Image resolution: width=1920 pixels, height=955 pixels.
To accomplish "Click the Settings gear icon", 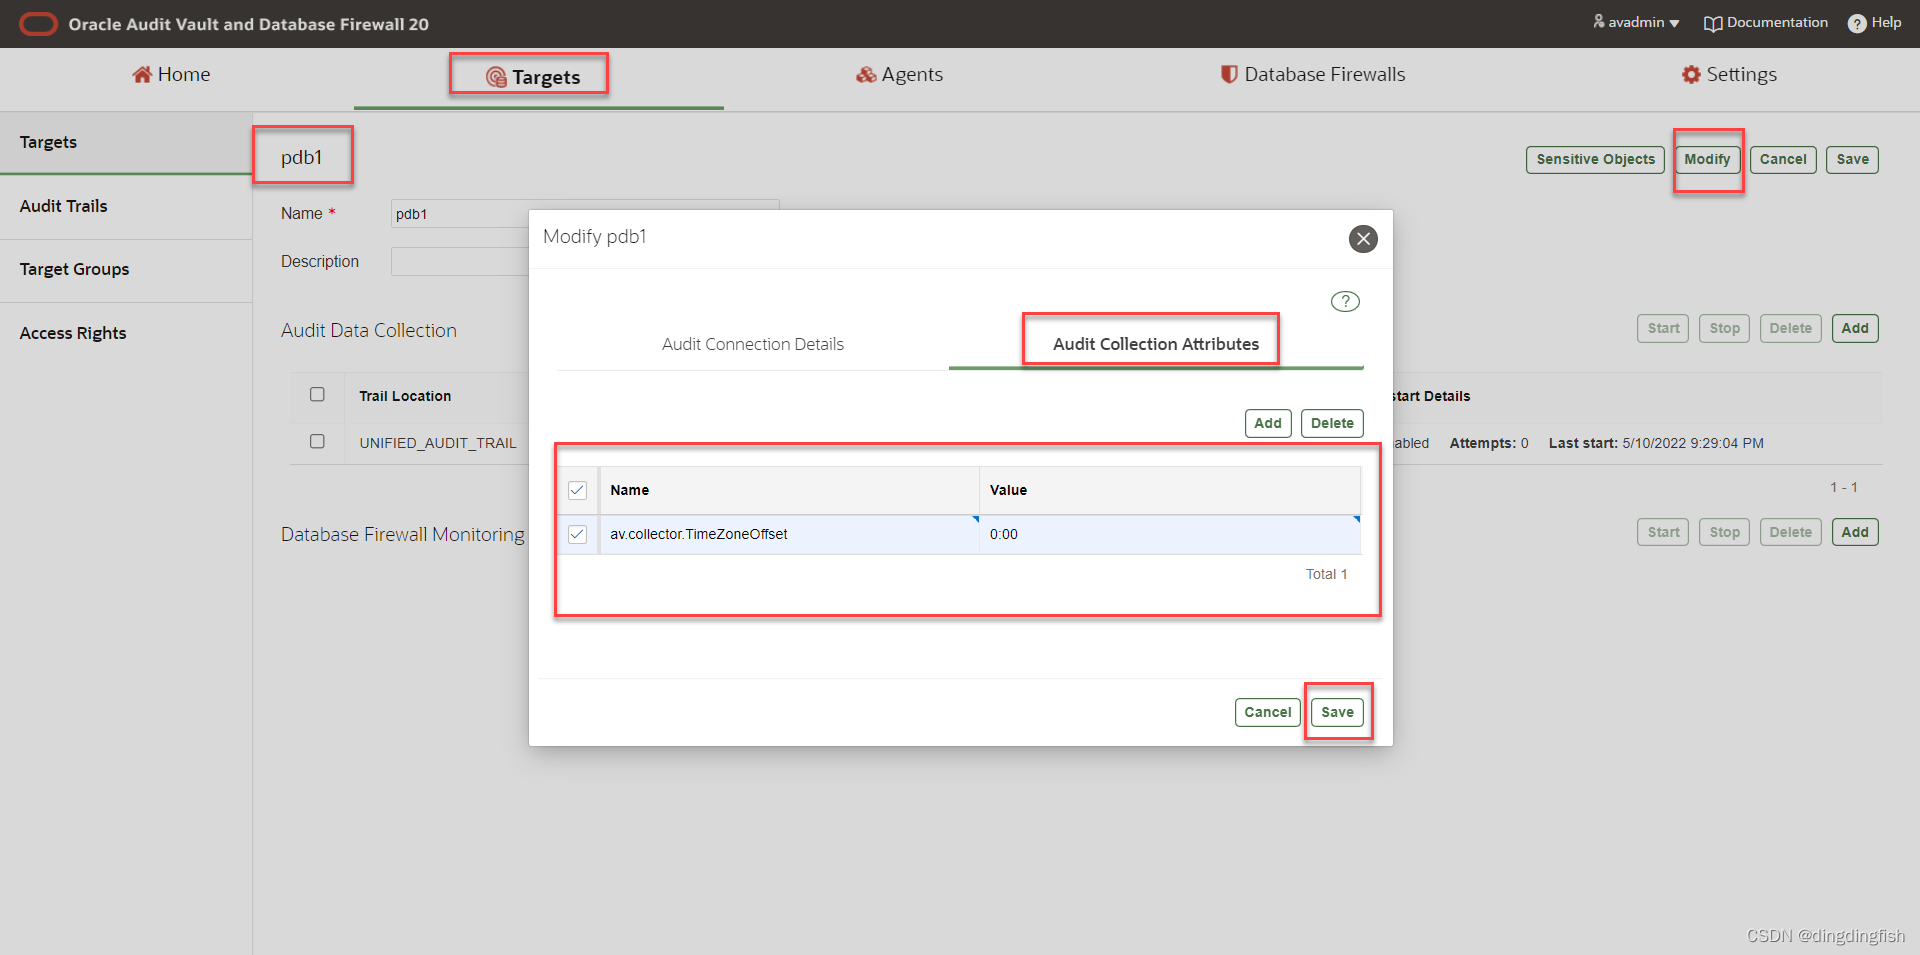I will [x=1691, y=74].
